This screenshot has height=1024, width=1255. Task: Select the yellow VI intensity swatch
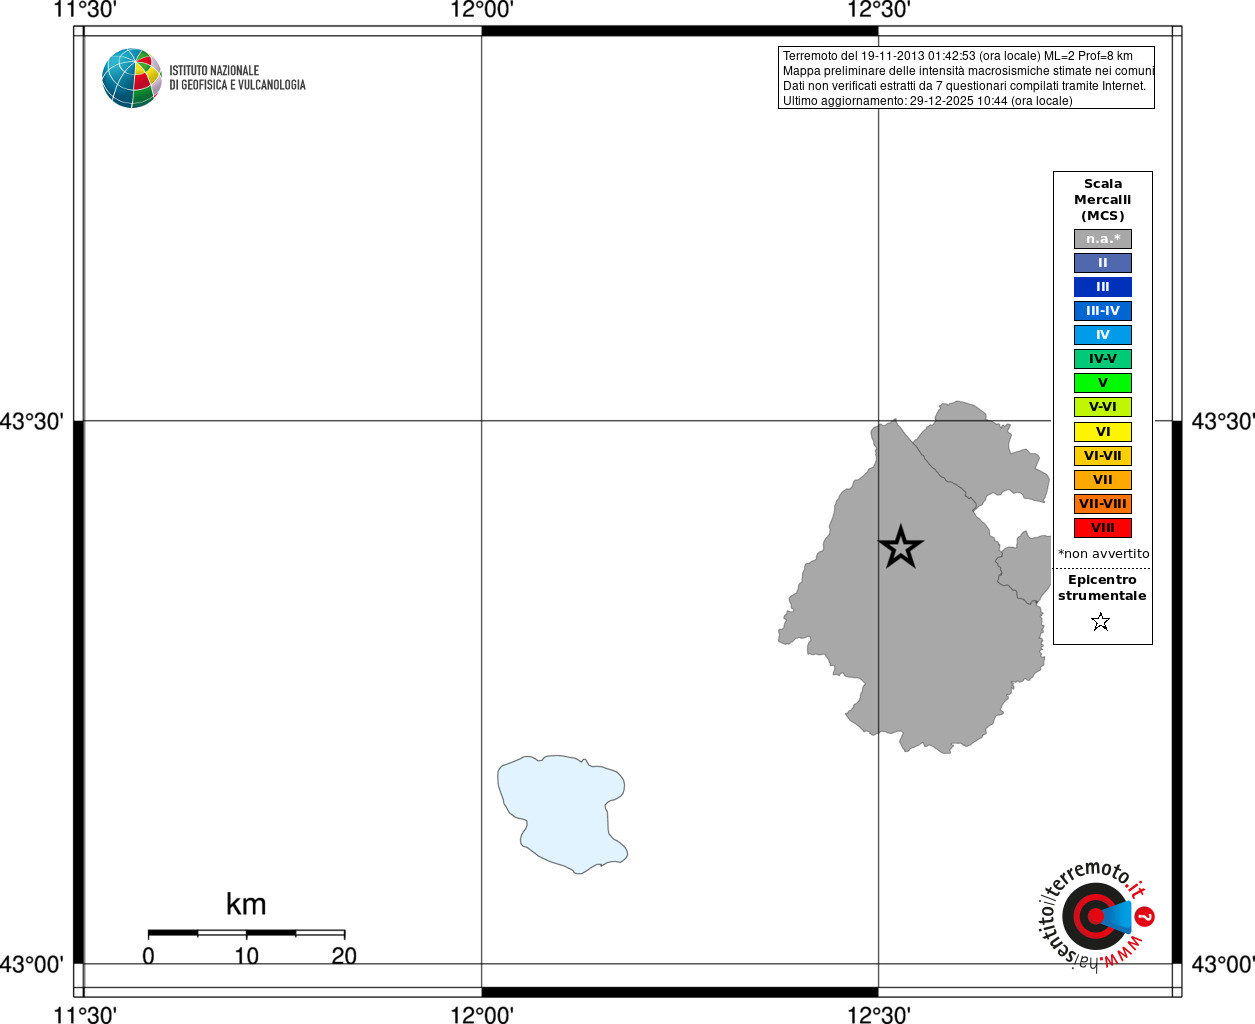point(1103,432)
